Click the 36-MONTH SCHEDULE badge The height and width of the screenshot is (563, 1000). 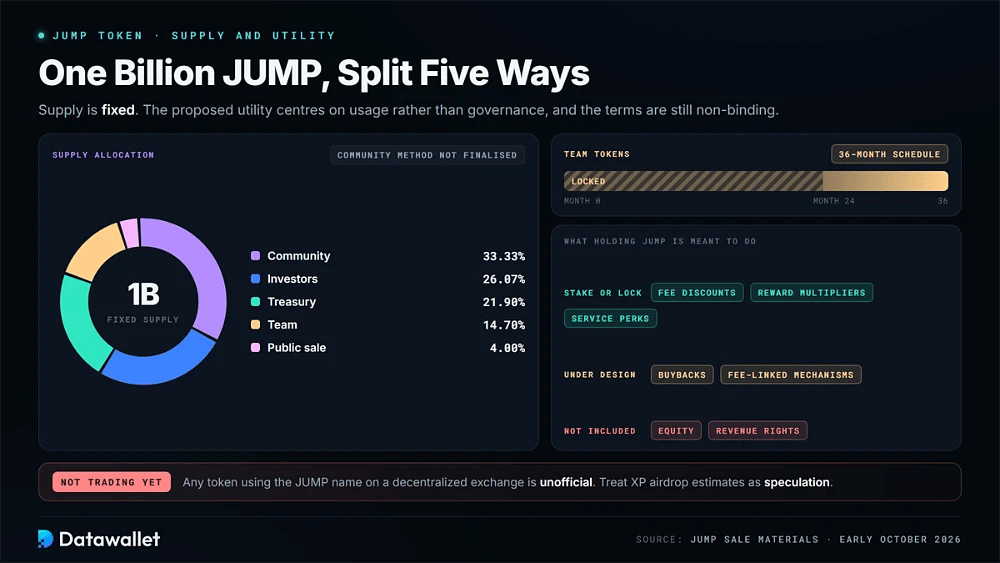tap(889, 154)
